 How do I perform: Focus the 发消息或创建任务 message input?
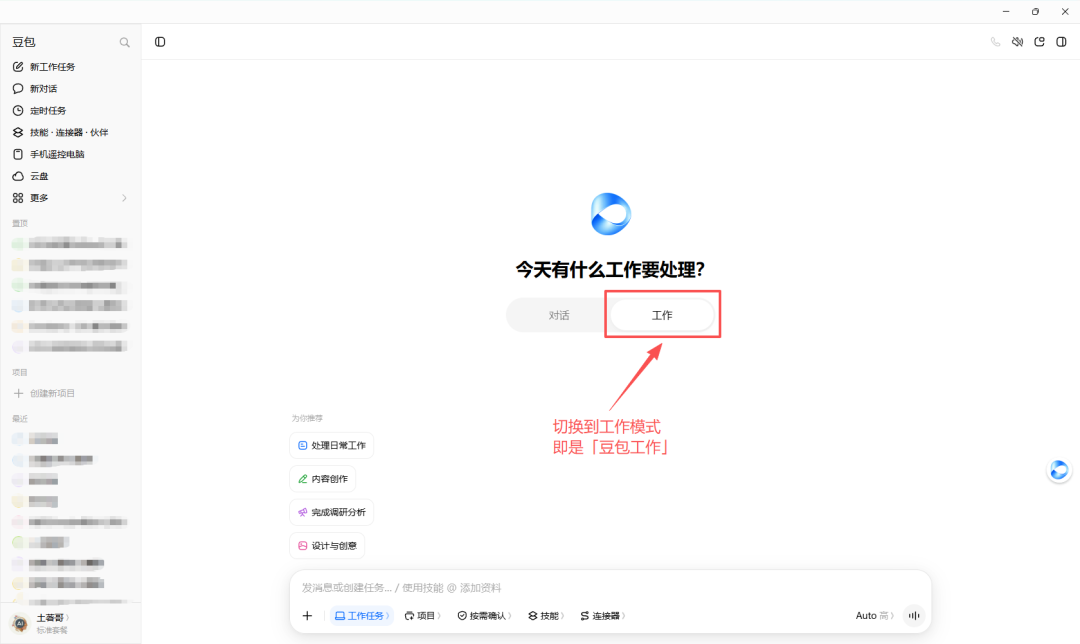(610, 588)
